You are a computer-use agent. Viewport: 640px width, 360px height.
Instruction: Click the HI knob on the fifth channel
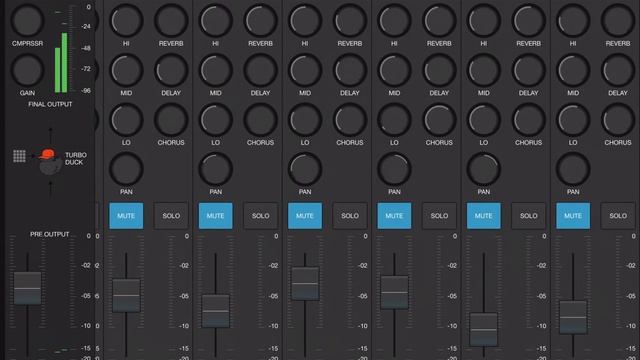pos(484,20)
